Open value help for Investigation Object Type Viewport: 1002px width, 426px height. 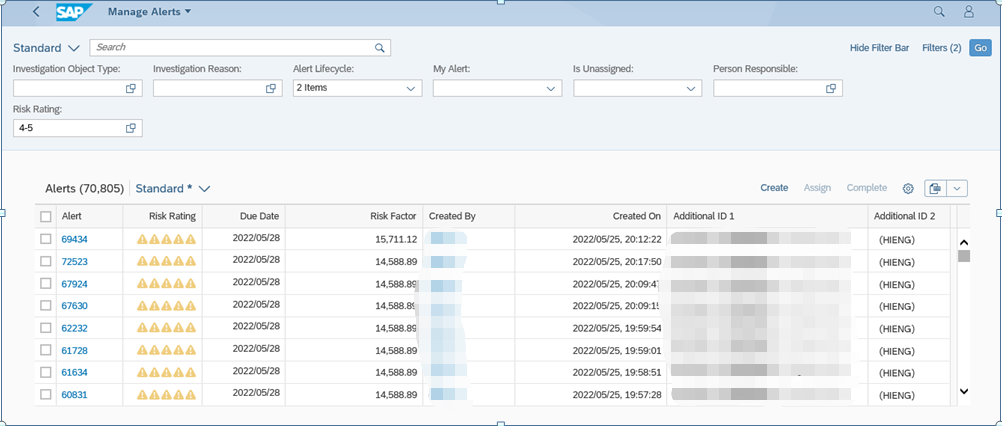131,88
